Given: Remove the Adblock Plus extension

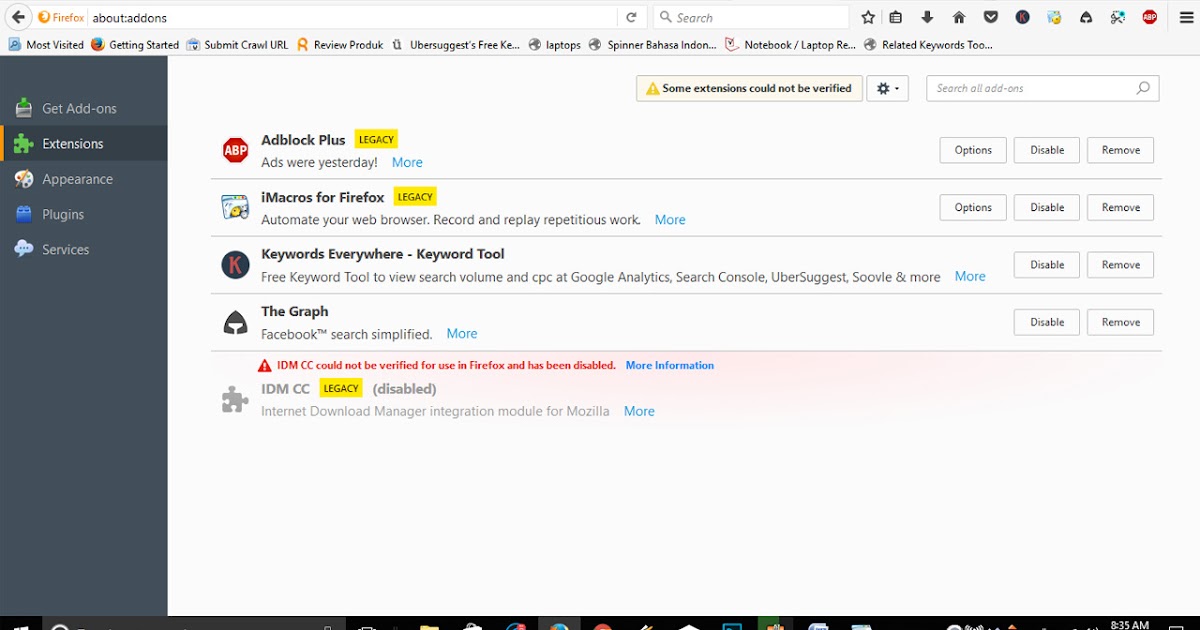Looking at the screenshot, I should point(1121,150).
